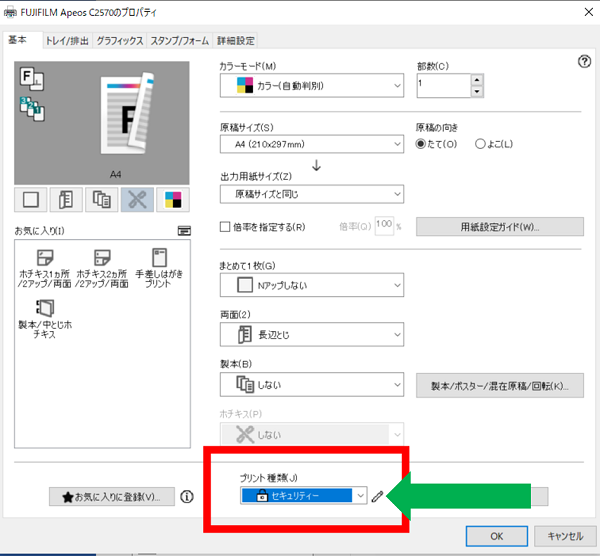Select たて orientation radio button

click(x=421, y=144)
